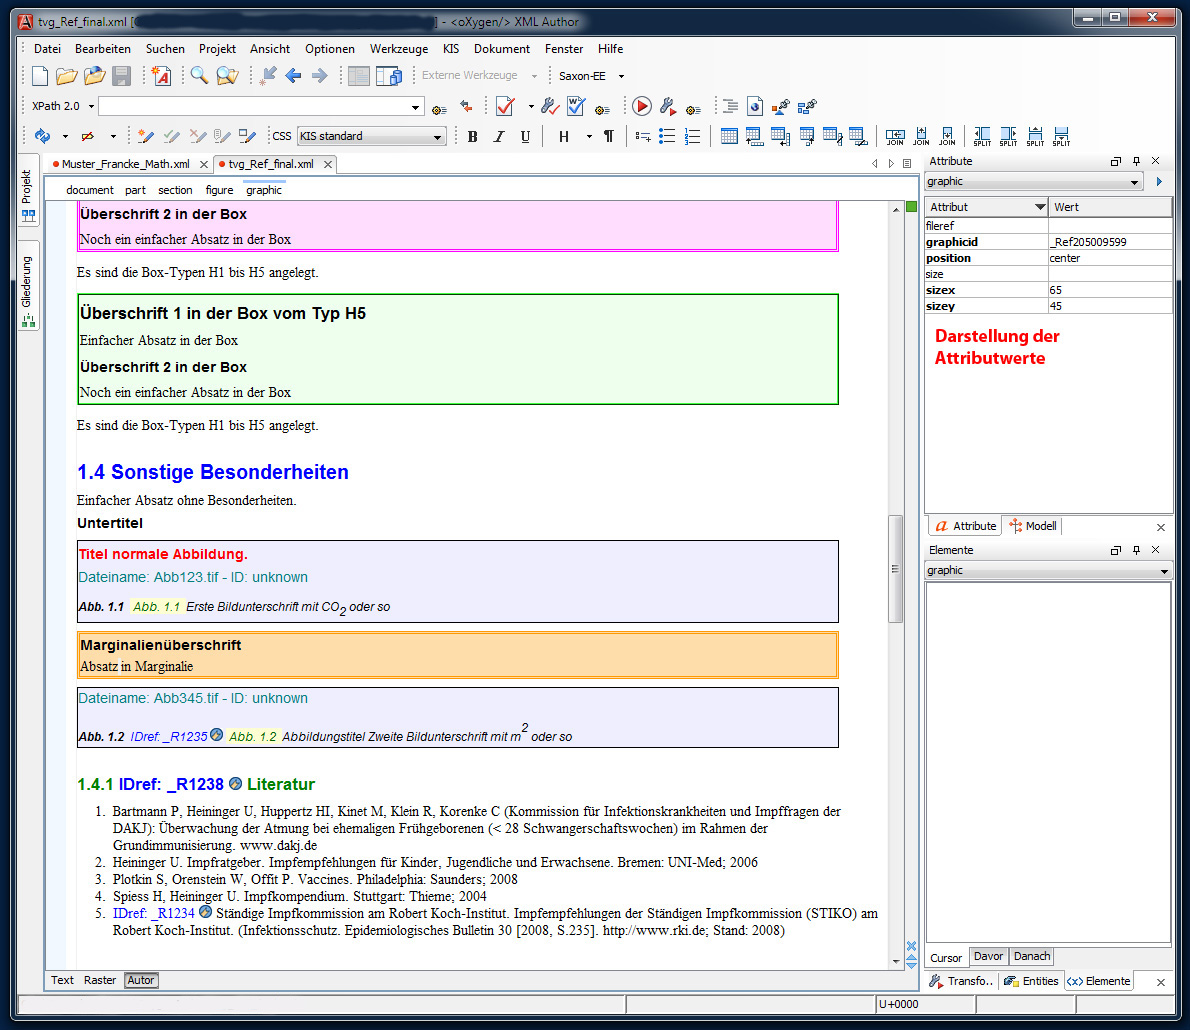The height and width of the screenshot is (1030, 1190).
Task: Toggle bold formatting
Action: click(x=473, y=136)
